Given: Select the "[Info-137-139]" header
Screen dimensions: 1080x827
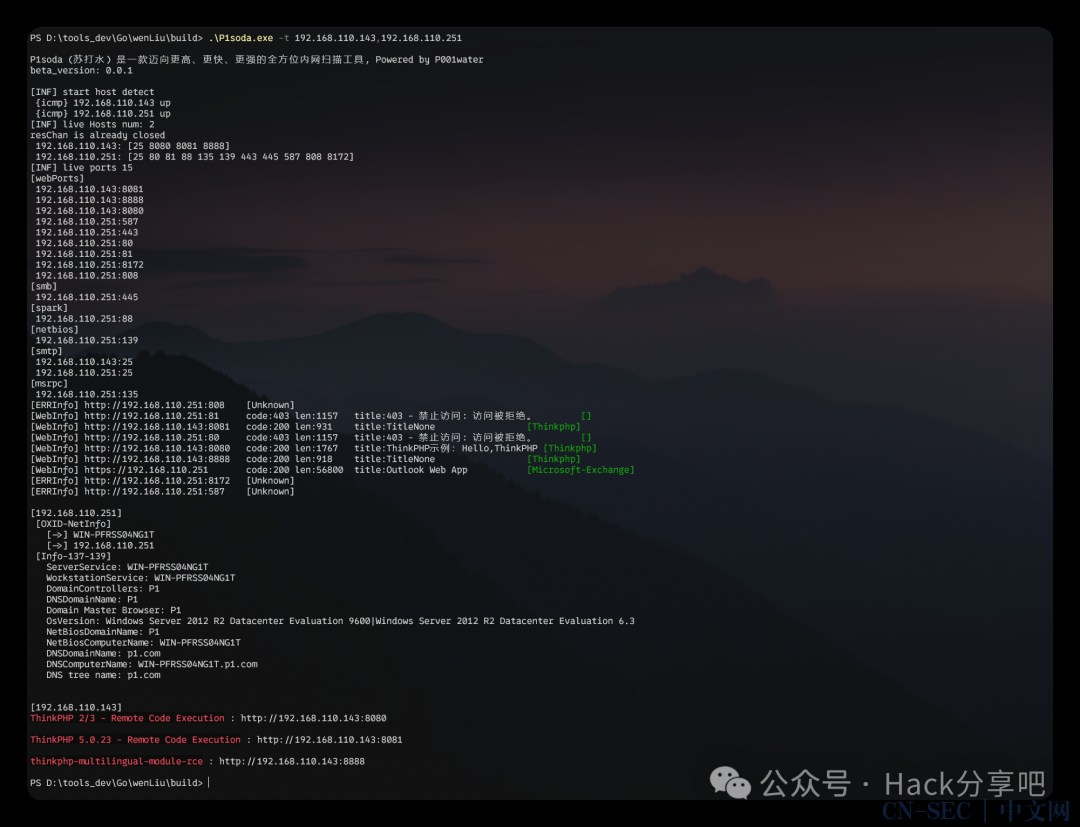Looking at the screenshot, I should coord(73,556).
